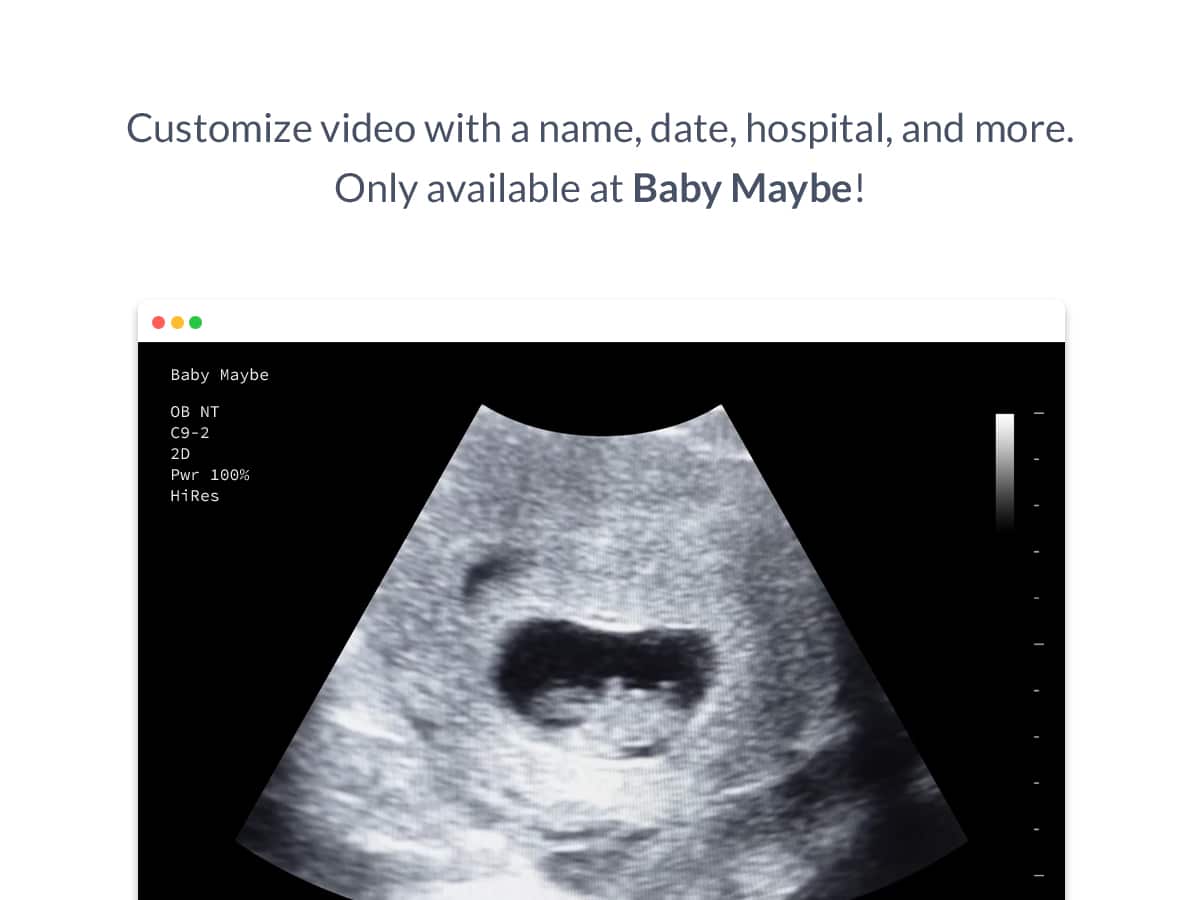Image resolution: width=1200 pixels, height=900 pixels.
Task: Select the C9-2 probe label
Action: pyautogui.click(x=190, y=433)
